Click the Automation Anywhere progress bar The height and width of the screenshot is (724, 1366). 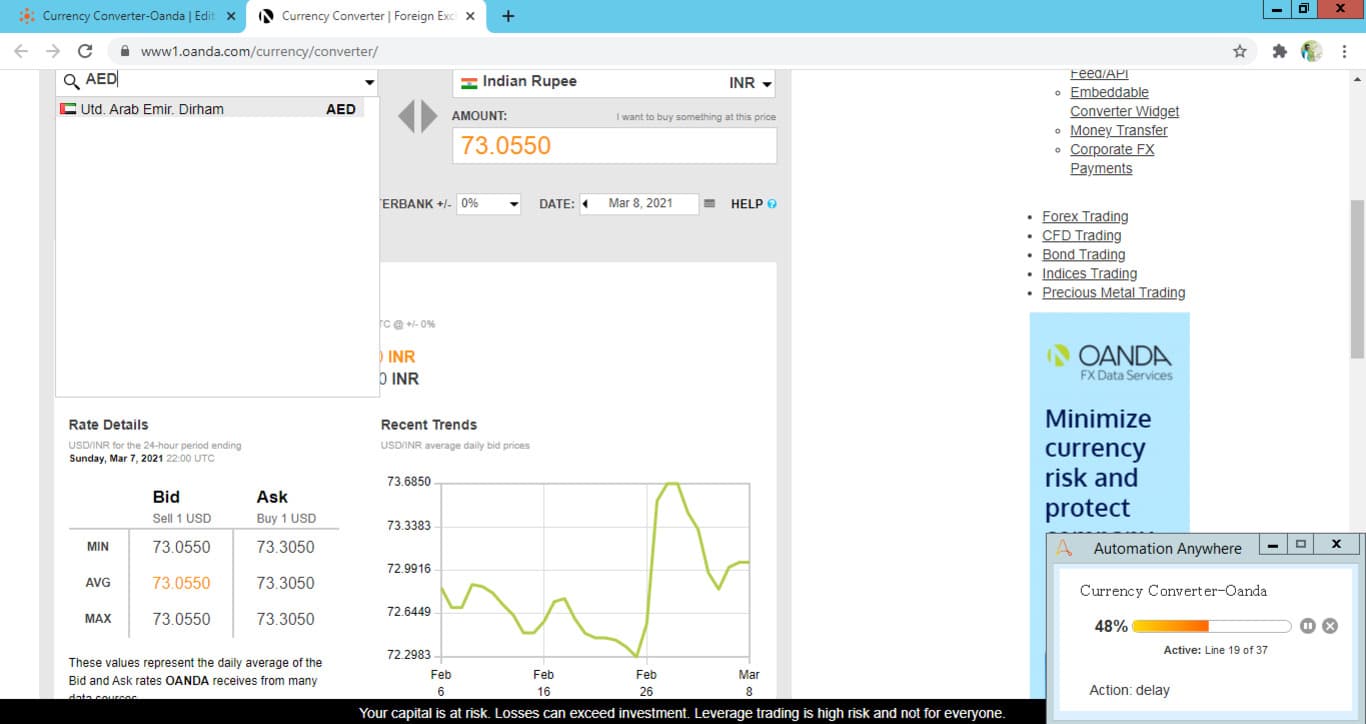click(x=1212, y=626)
